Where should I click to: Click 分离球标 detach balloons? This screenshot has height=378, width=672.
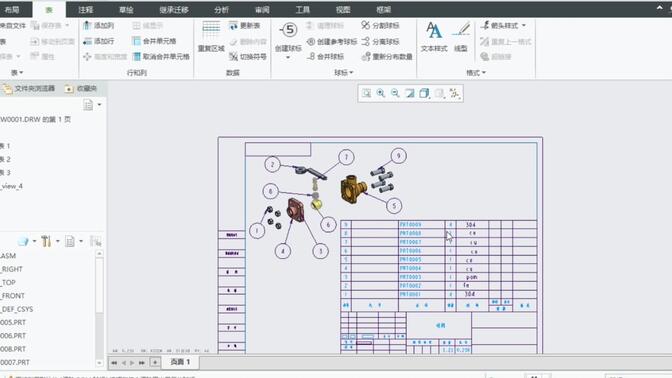380,42
